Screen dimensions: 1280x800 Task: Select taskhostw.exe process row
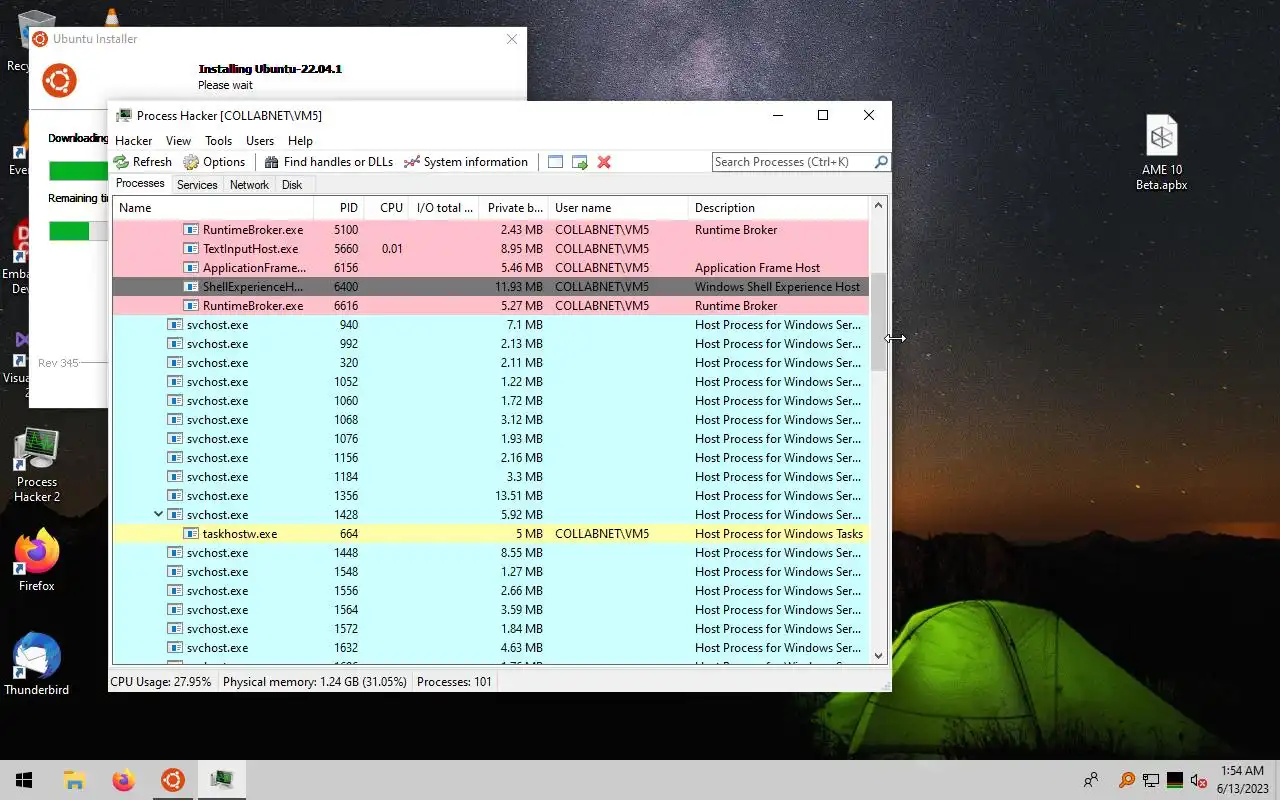tap(491, 534)
